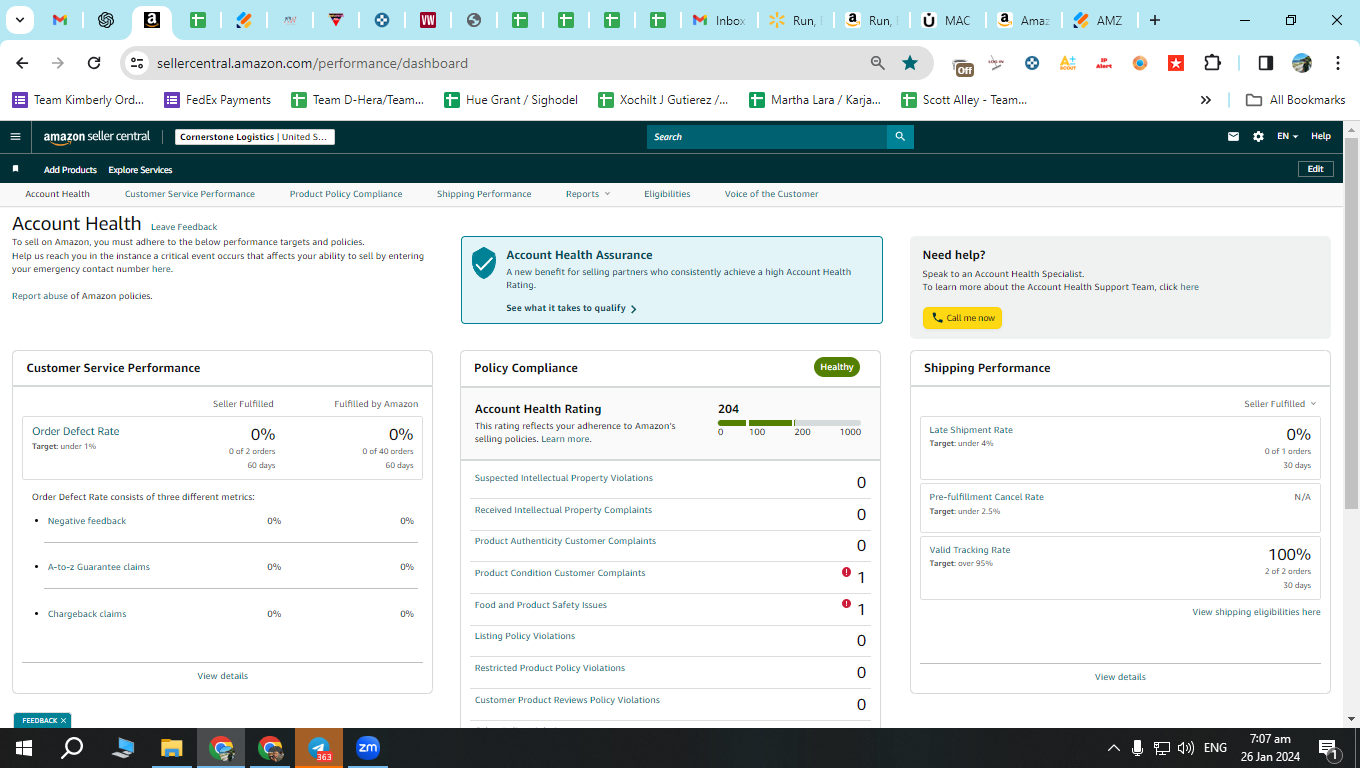
Task: Click the browser address bar URL
Action: pyautogui.click(x=312, y=63)
